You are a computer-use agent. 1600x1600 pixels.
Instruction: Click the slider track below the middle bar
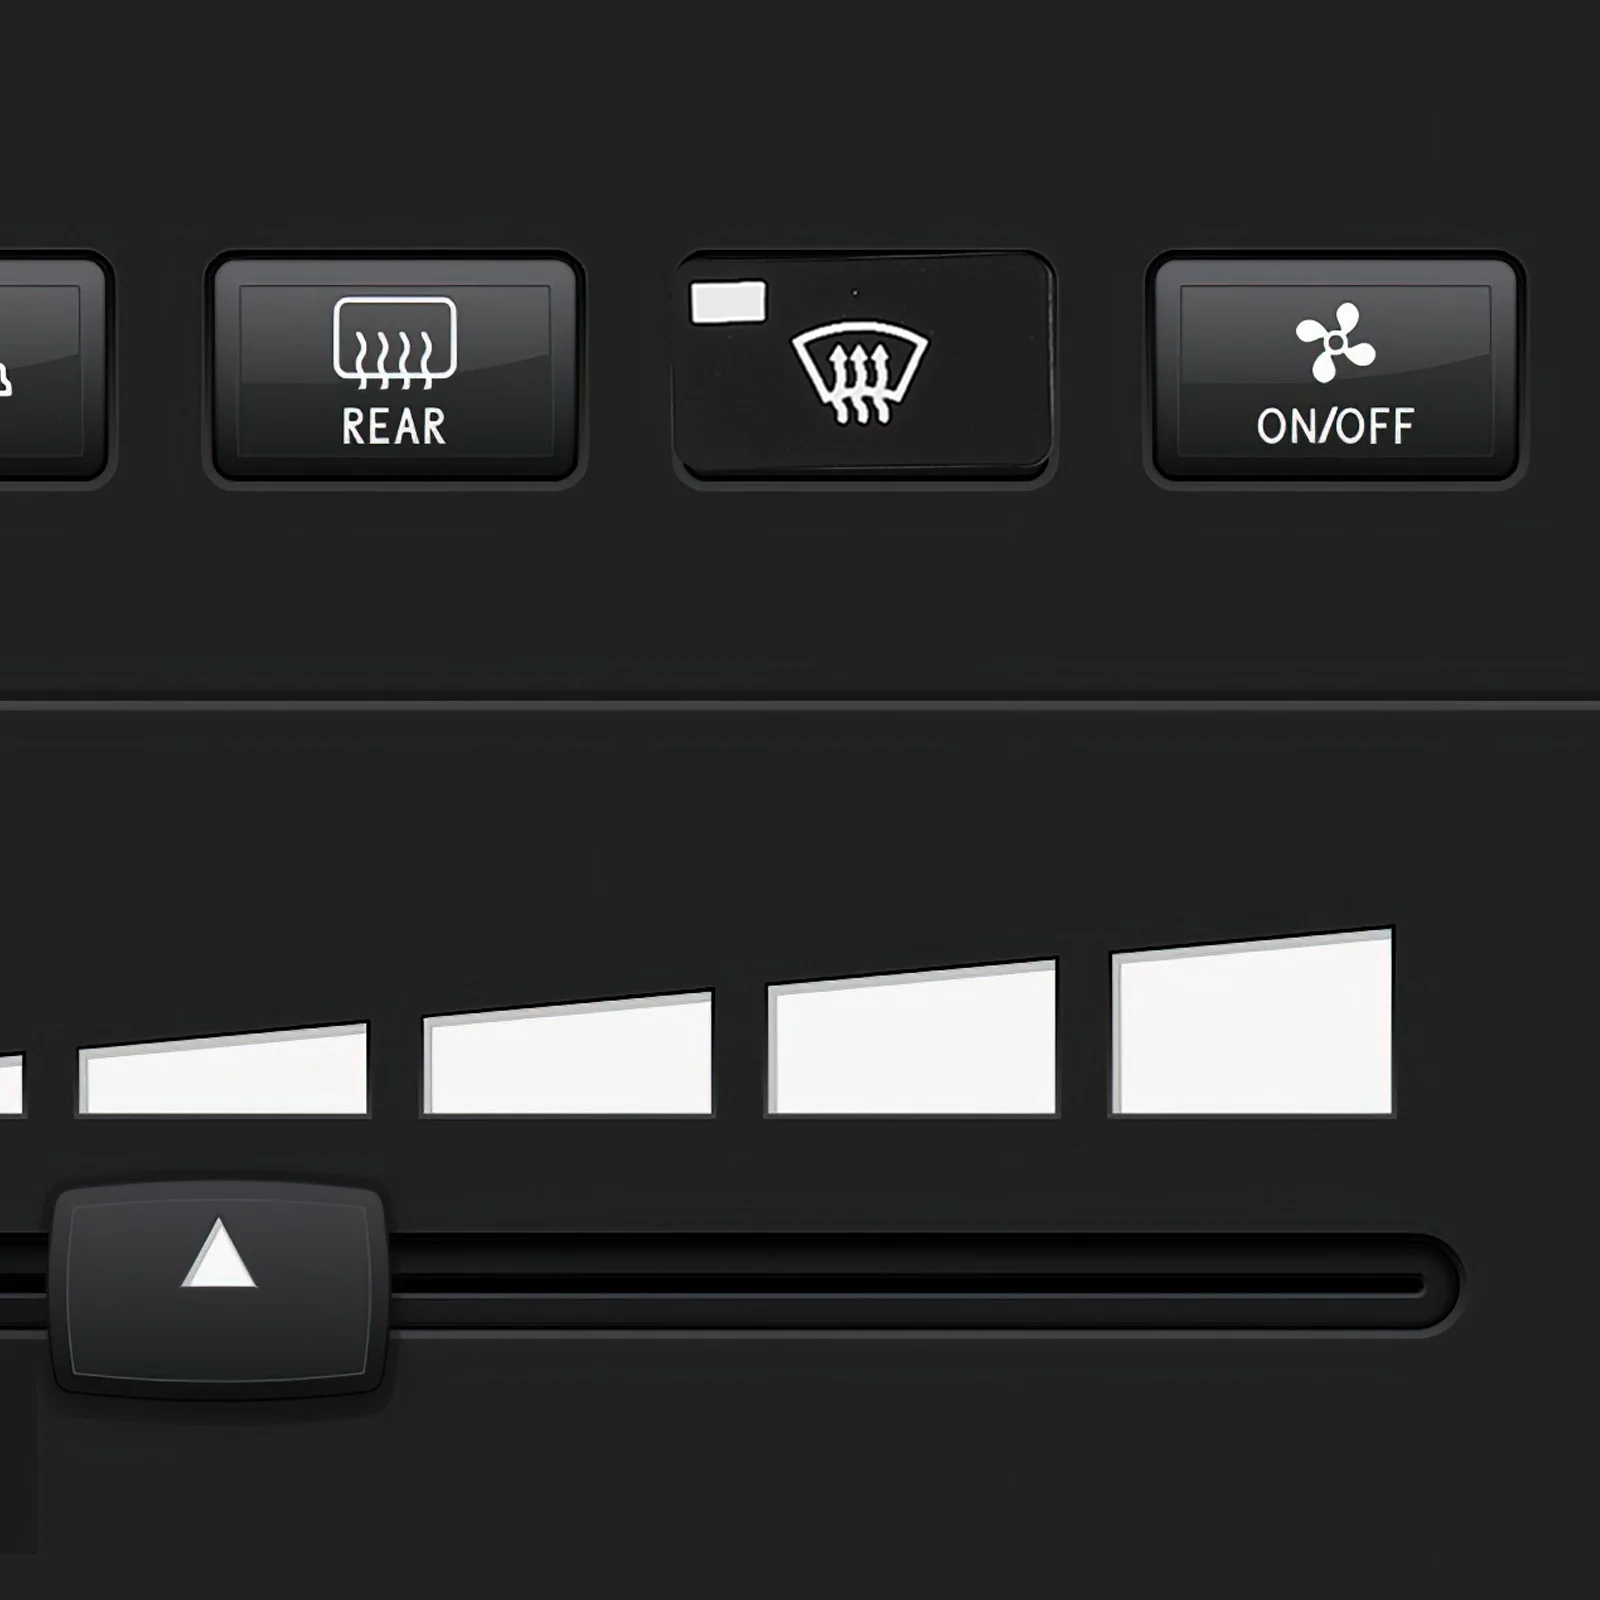(x=568, y=1284)
